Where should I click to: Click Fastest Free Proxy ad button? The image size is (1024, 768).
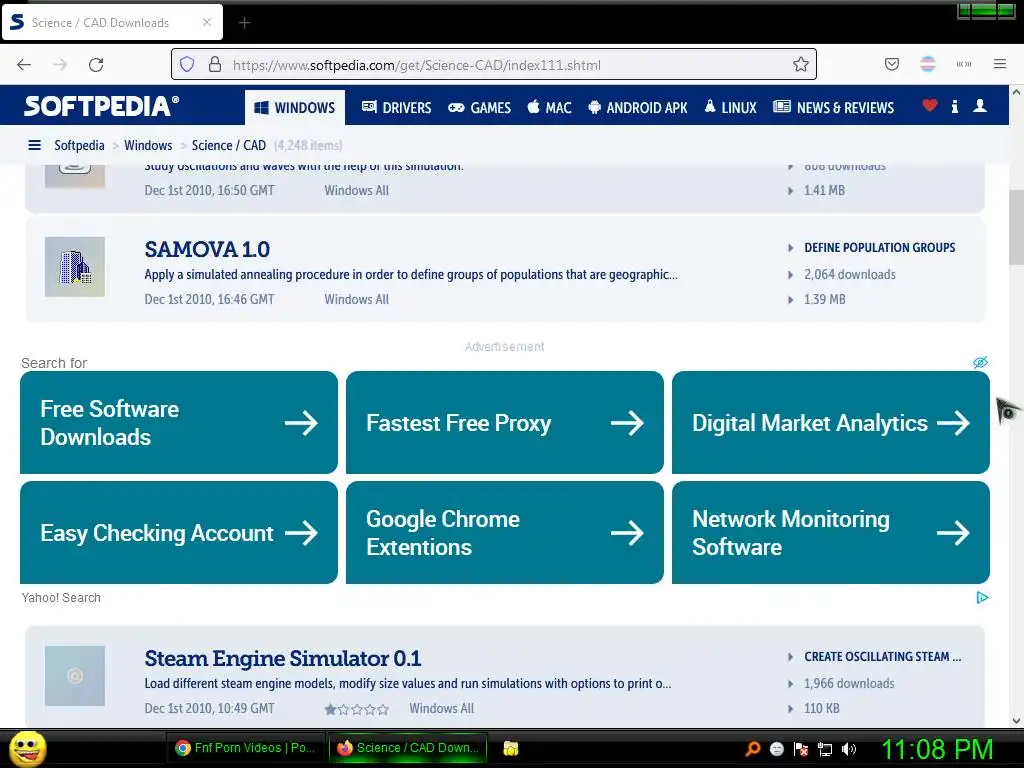click(x=505, y=423)
